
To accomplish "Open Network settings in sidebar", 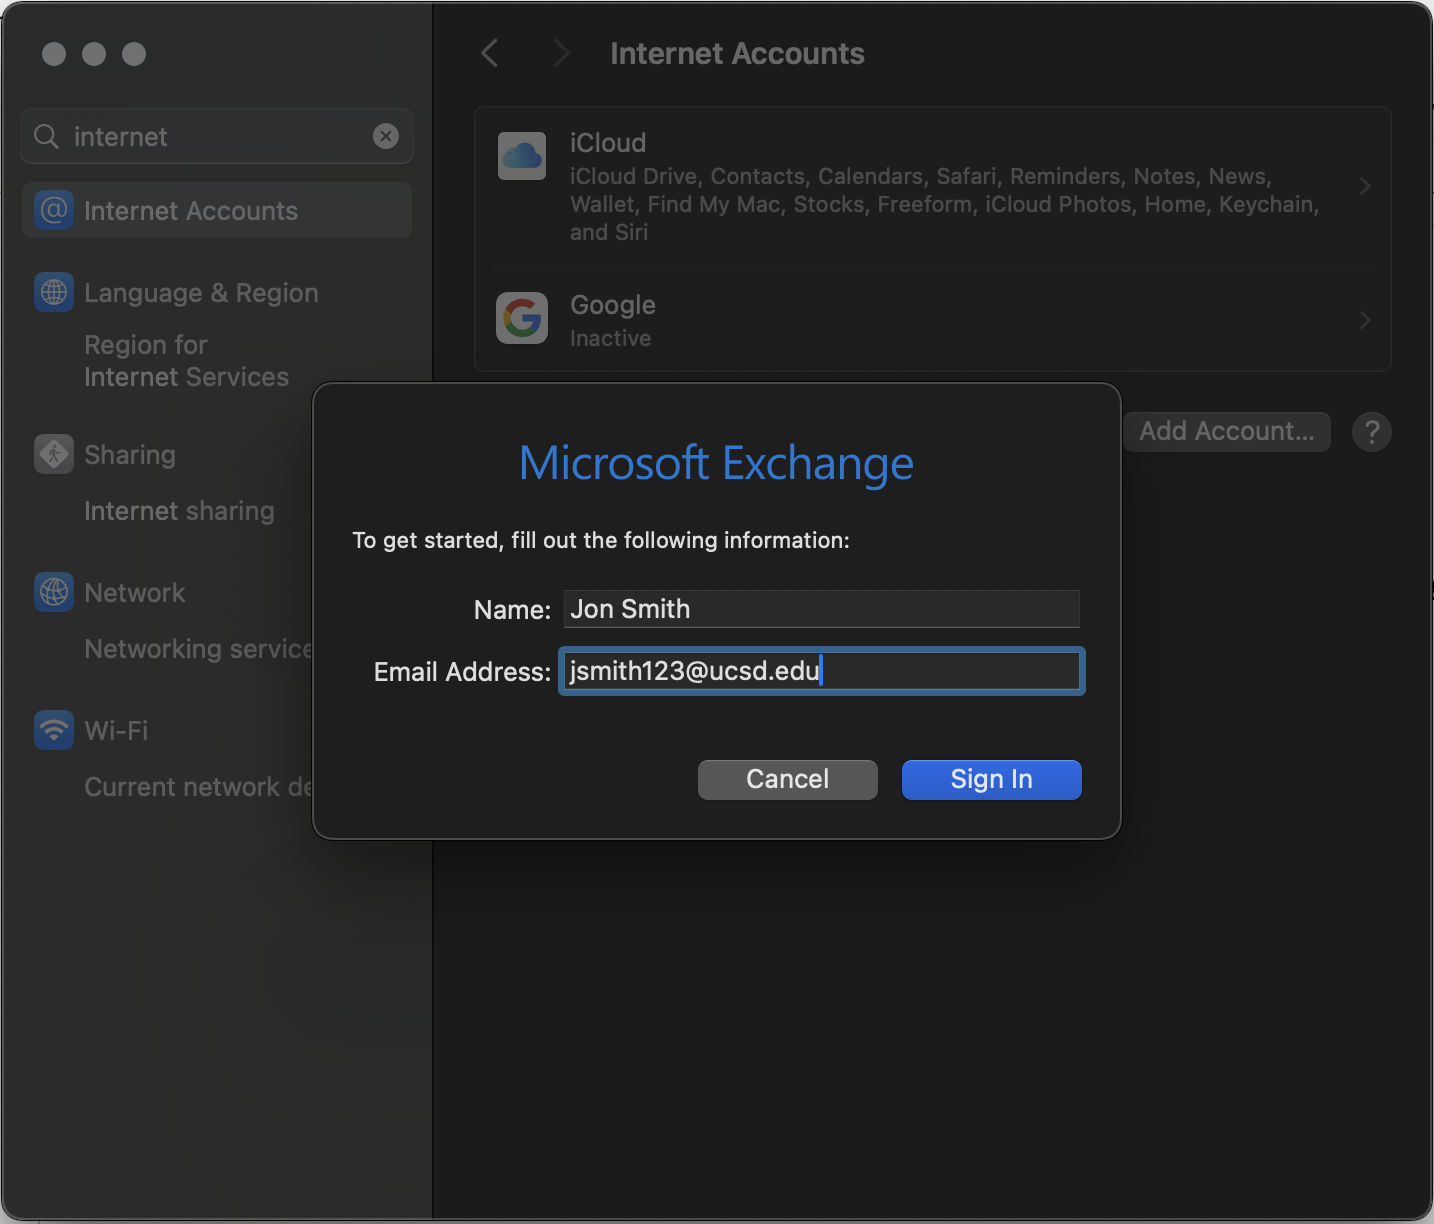I will click(x=135, y=593).
